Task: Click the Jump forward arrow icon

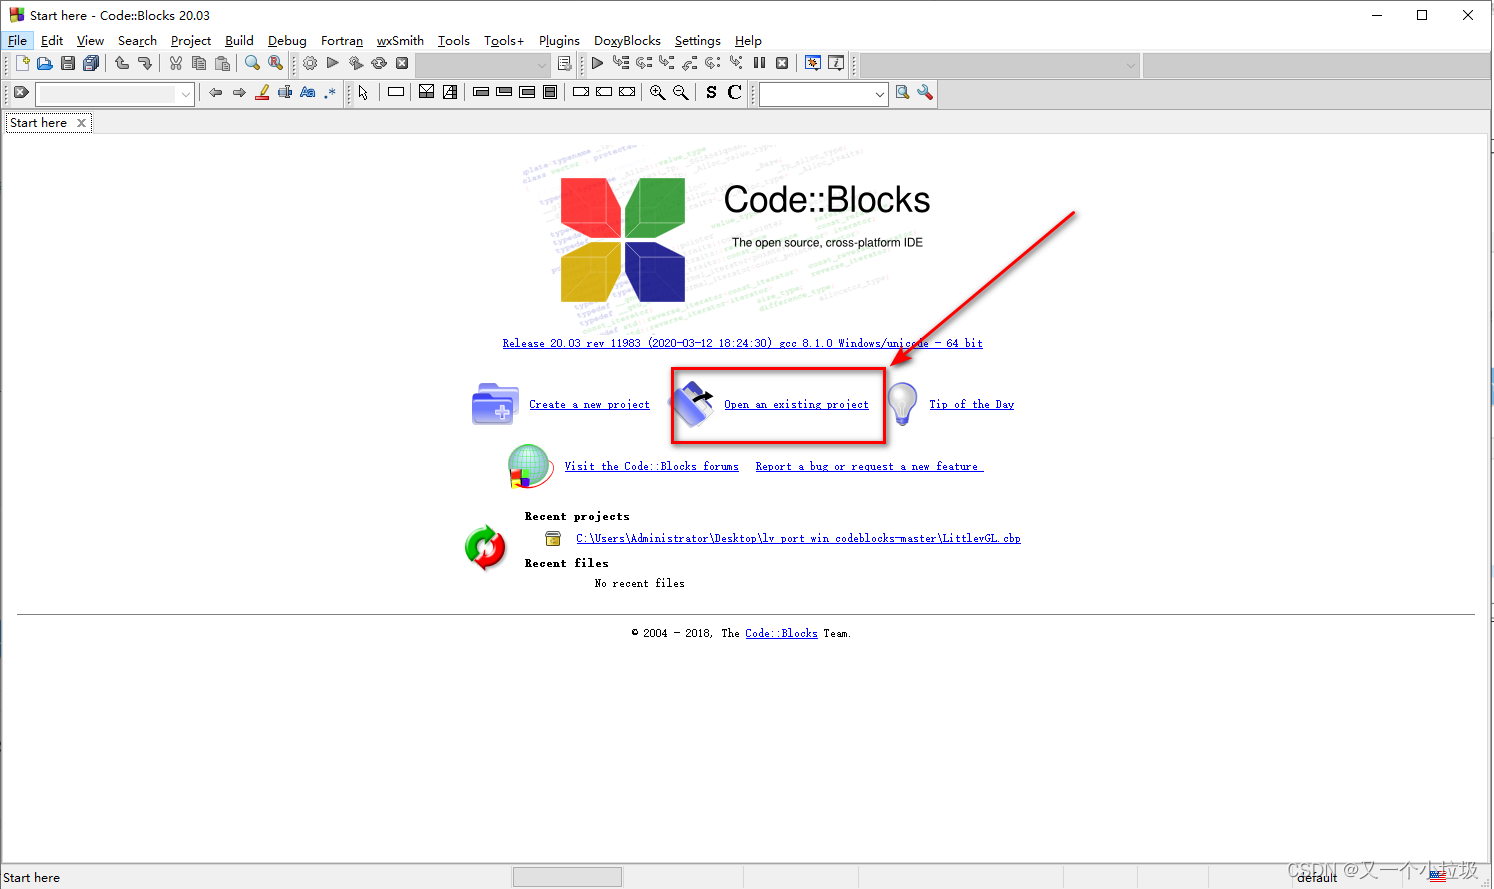Action: (x=239, y=93)
